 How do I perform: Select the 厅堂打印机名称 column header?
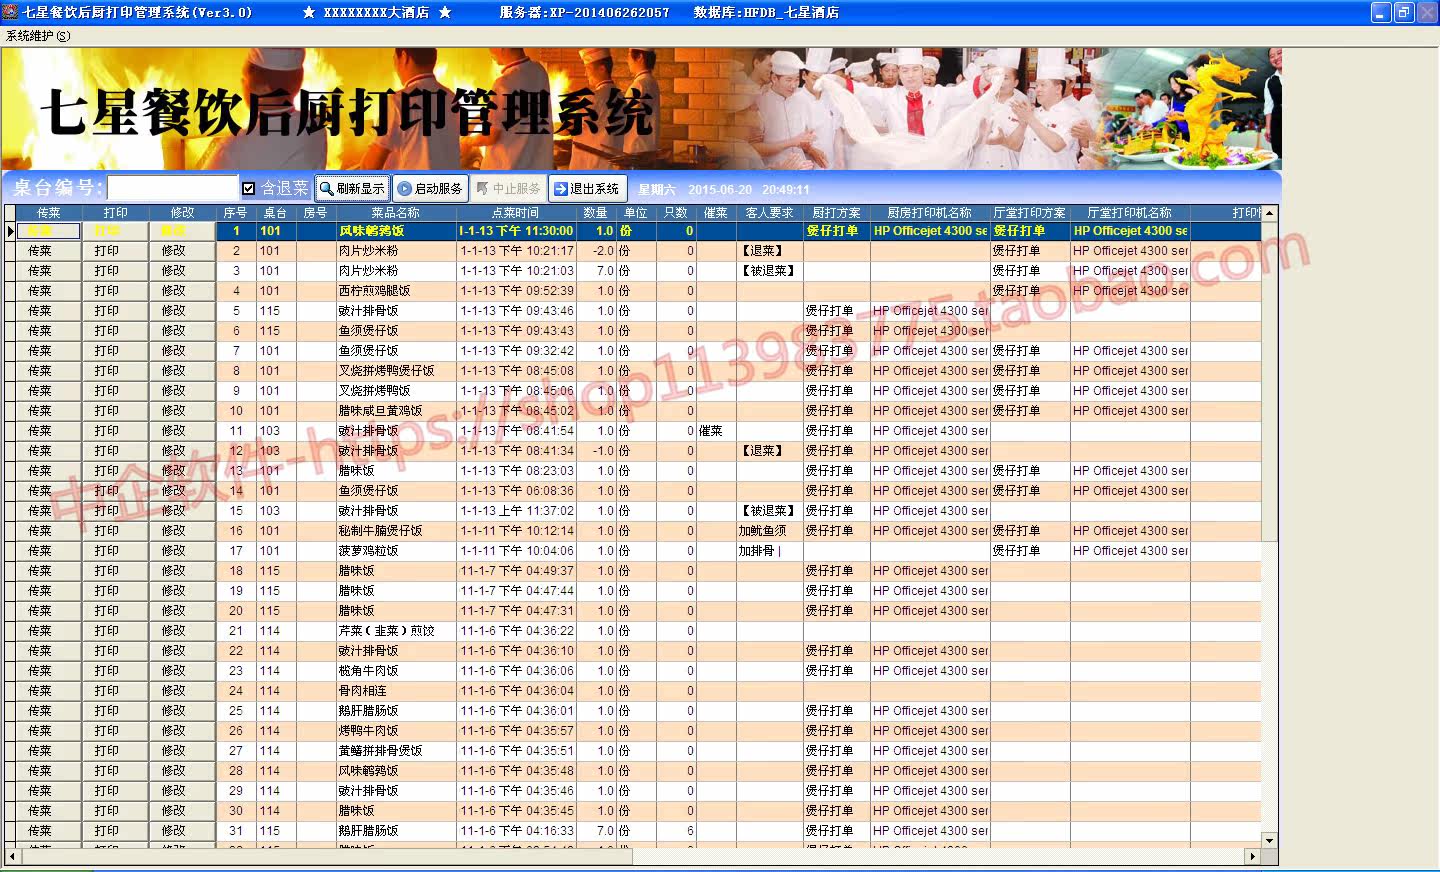click(1130, 213)
